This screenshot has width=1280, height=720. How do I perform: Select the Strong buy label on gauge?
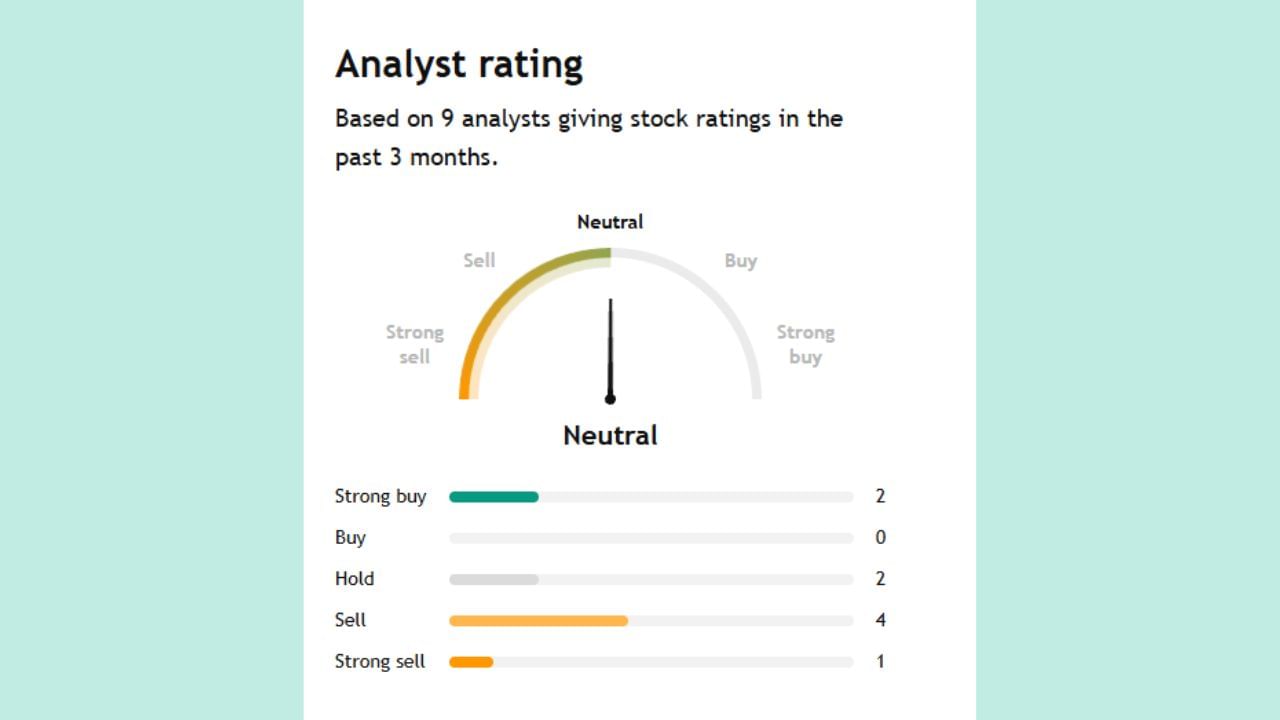pos(805,344)
